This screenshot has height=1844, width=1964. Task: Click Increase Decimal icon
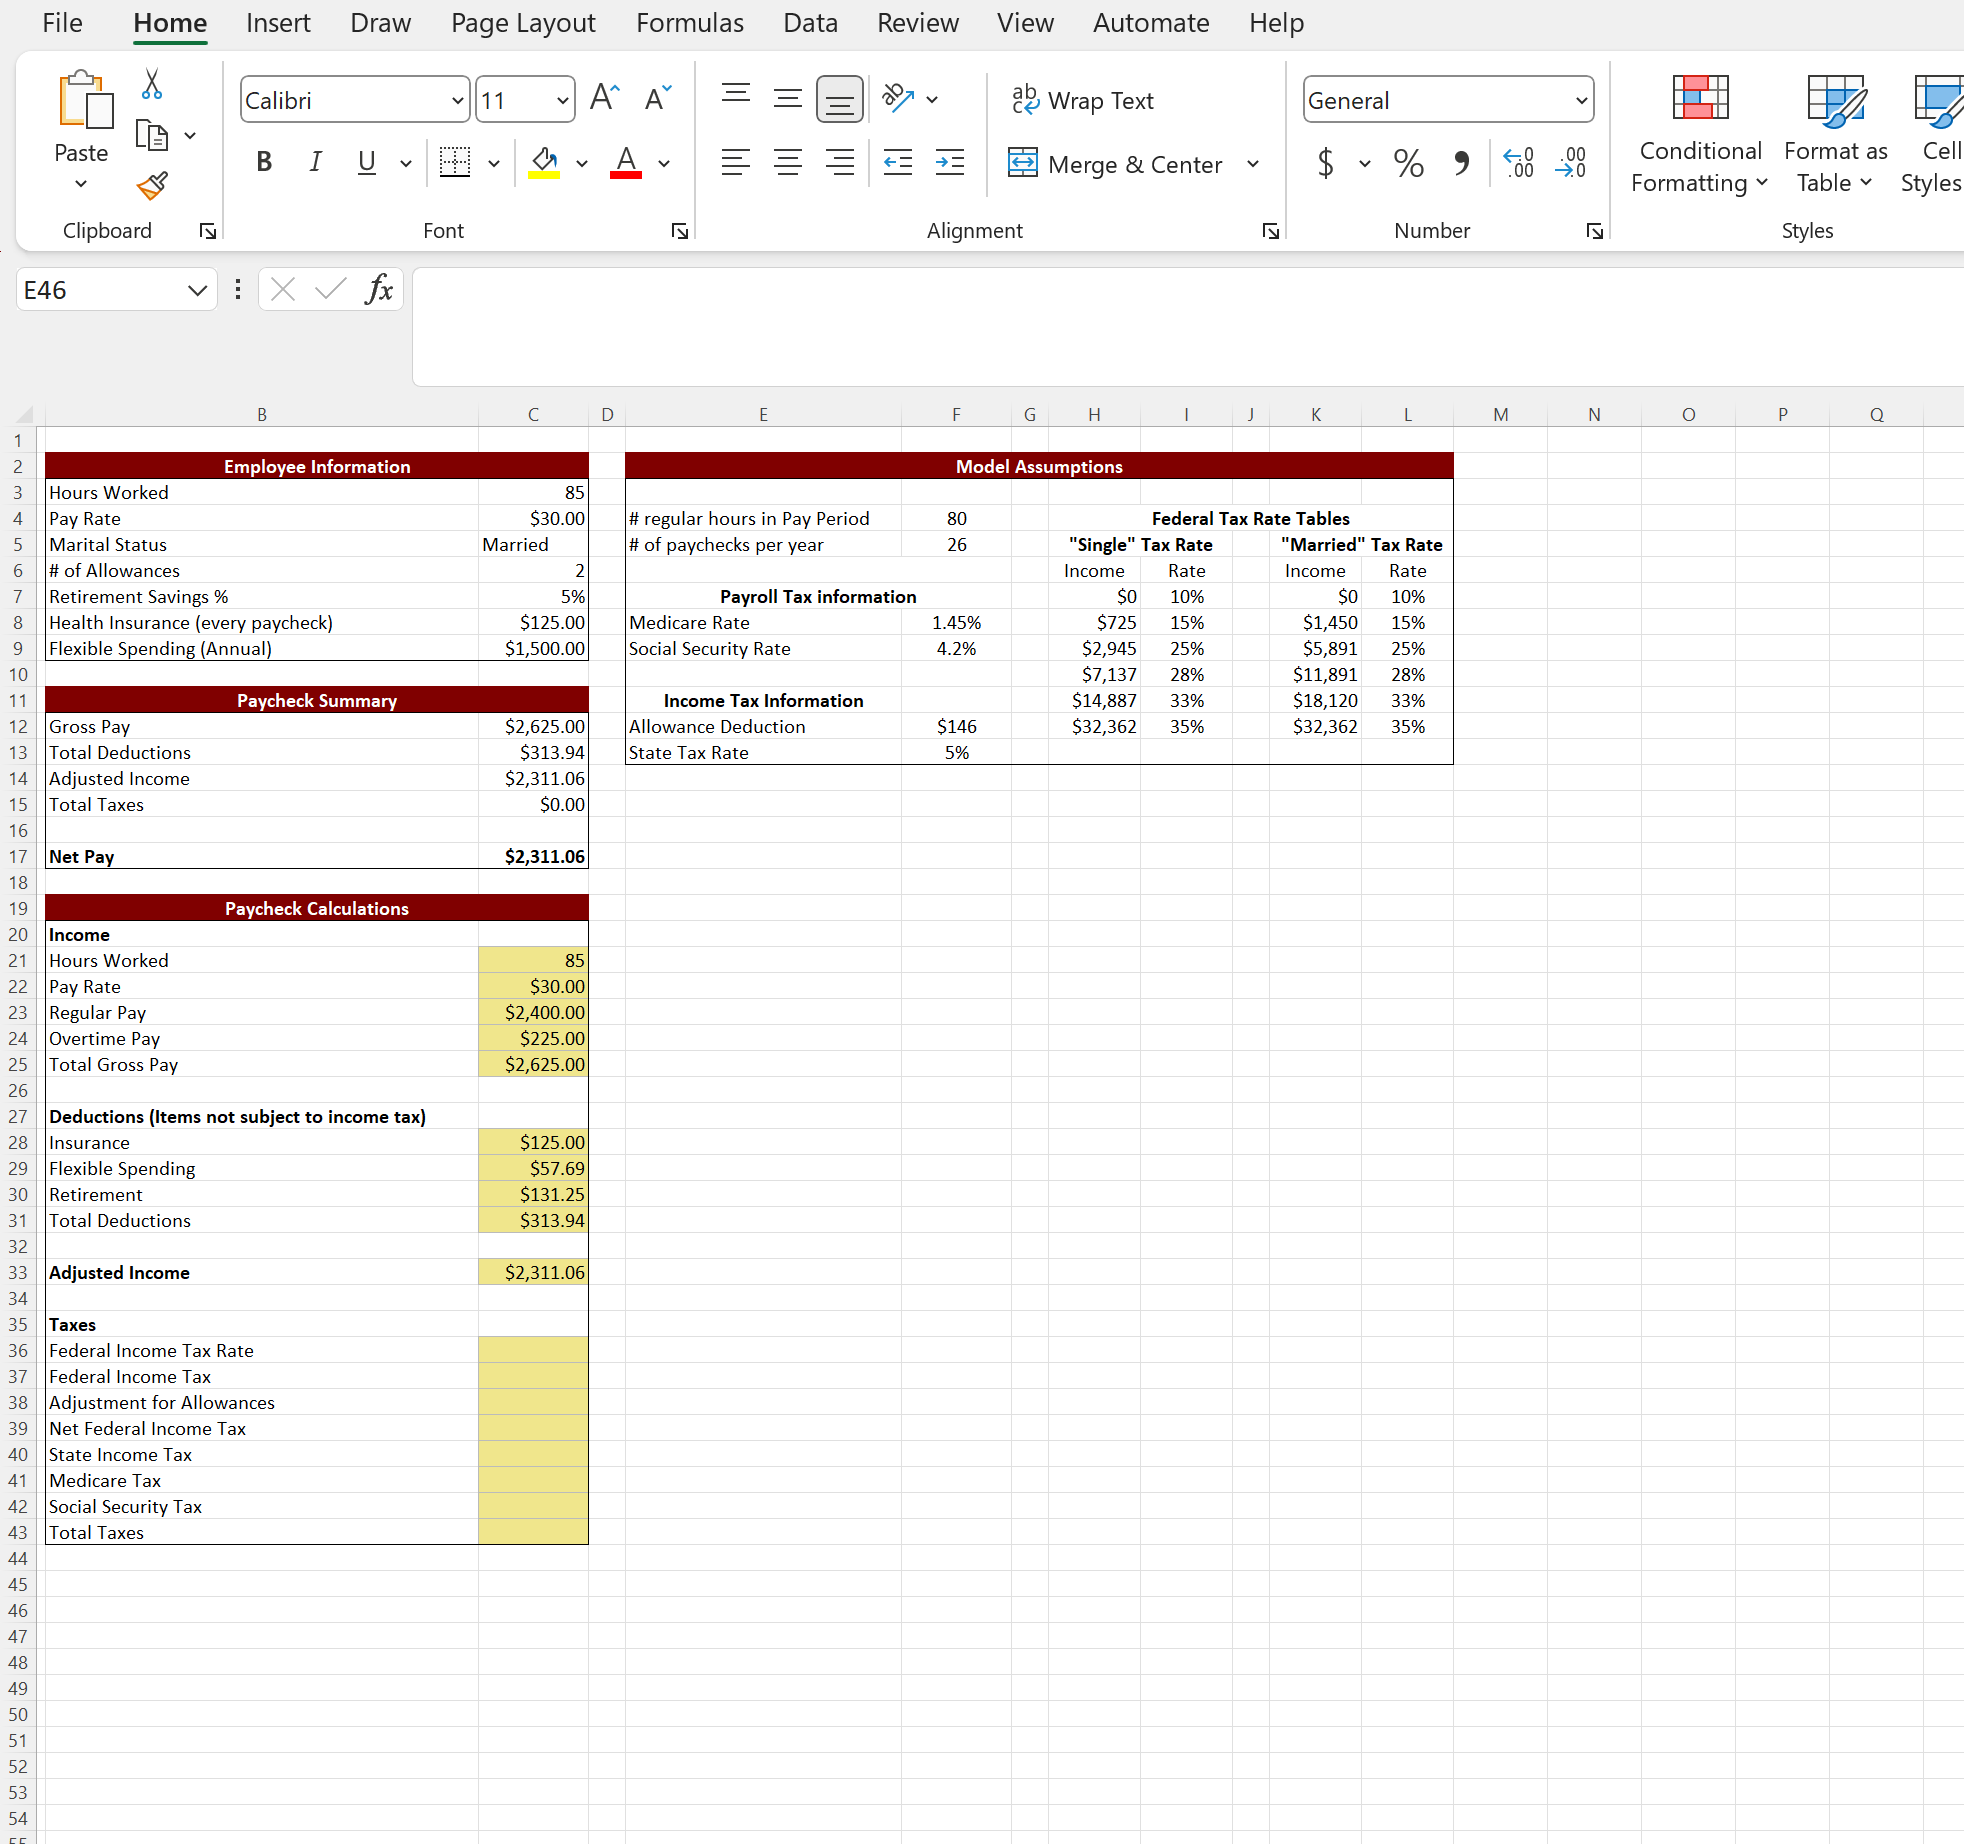click(1518, 163)
